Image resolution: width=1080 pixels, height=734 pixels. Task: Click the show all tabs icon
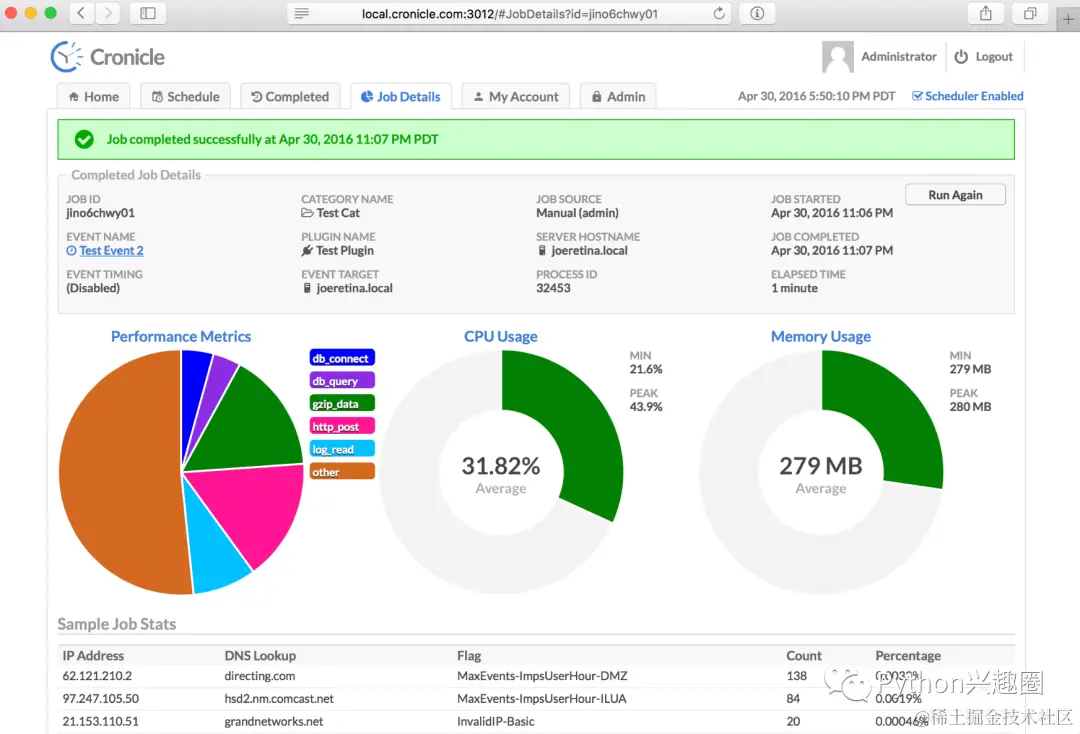pos(1030,13)
